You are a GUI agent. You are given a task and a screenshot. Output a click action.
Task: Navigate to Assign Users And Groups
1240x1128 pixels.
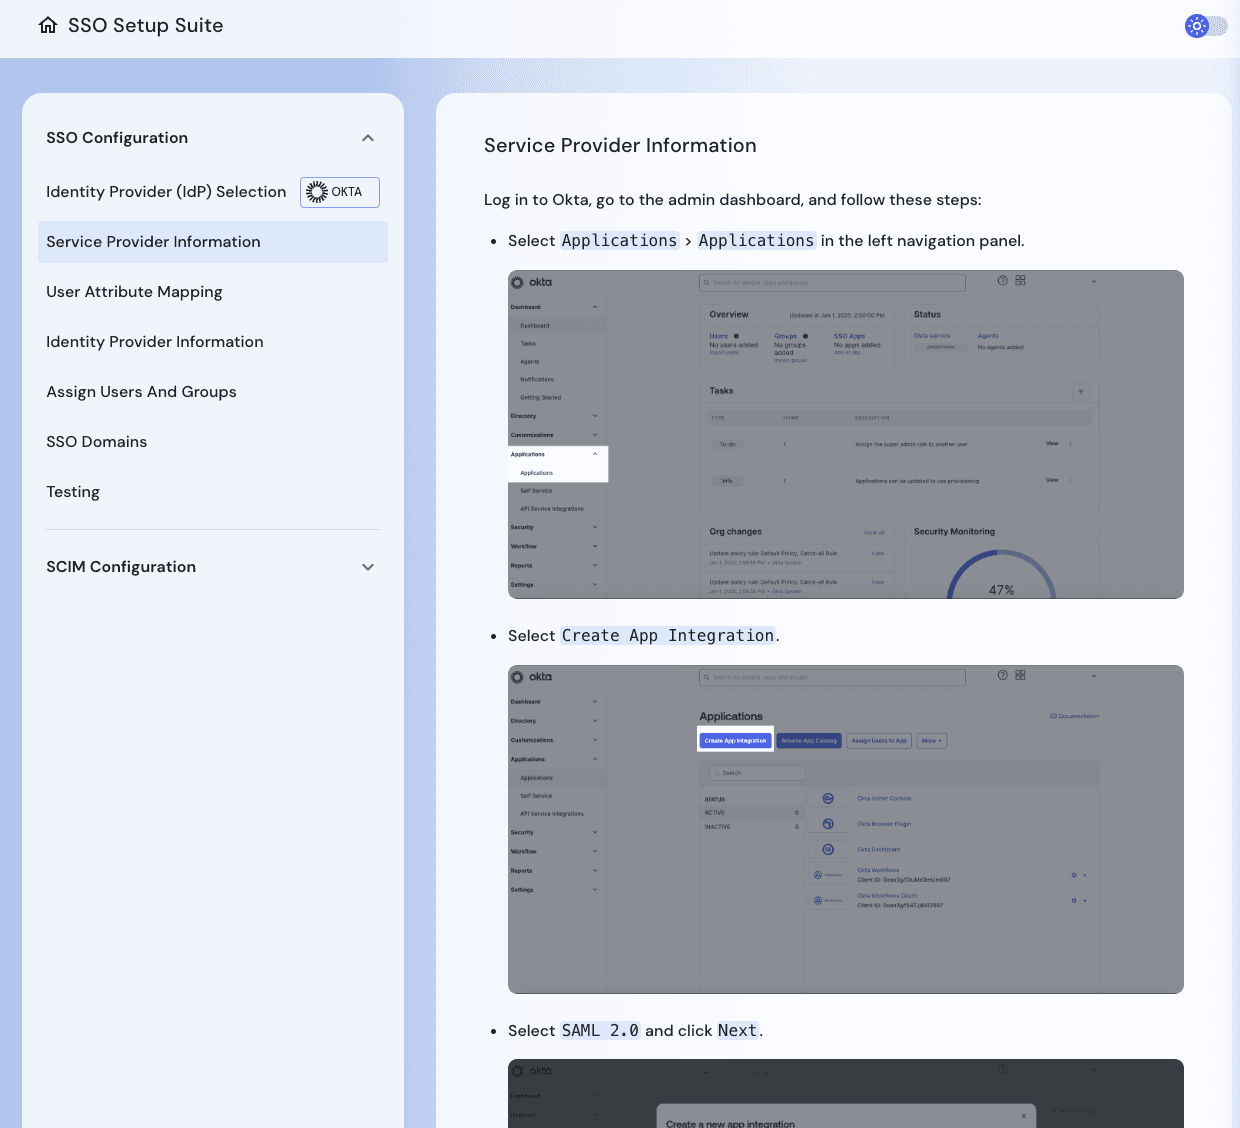coord(141,391)
